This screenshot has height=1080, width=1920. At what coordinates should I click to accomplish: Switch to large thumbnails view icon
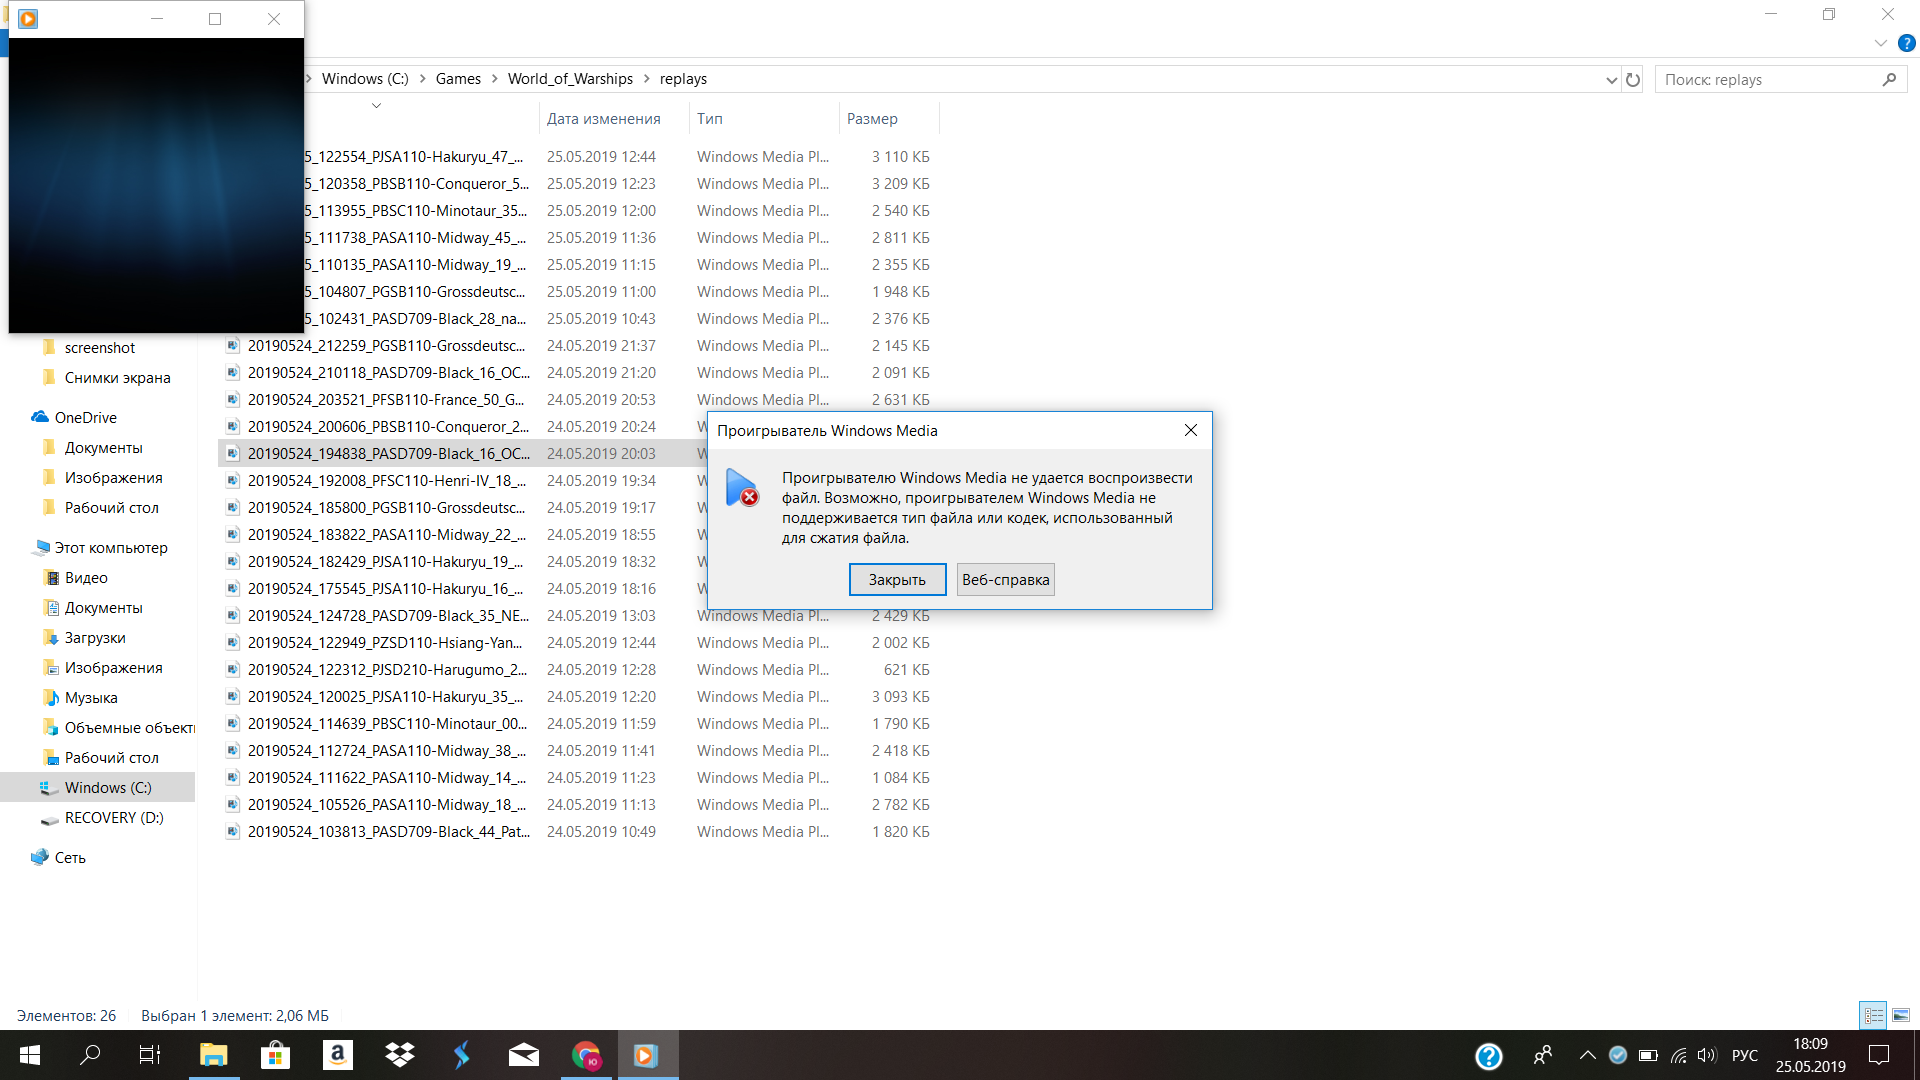[1901, 1015]
